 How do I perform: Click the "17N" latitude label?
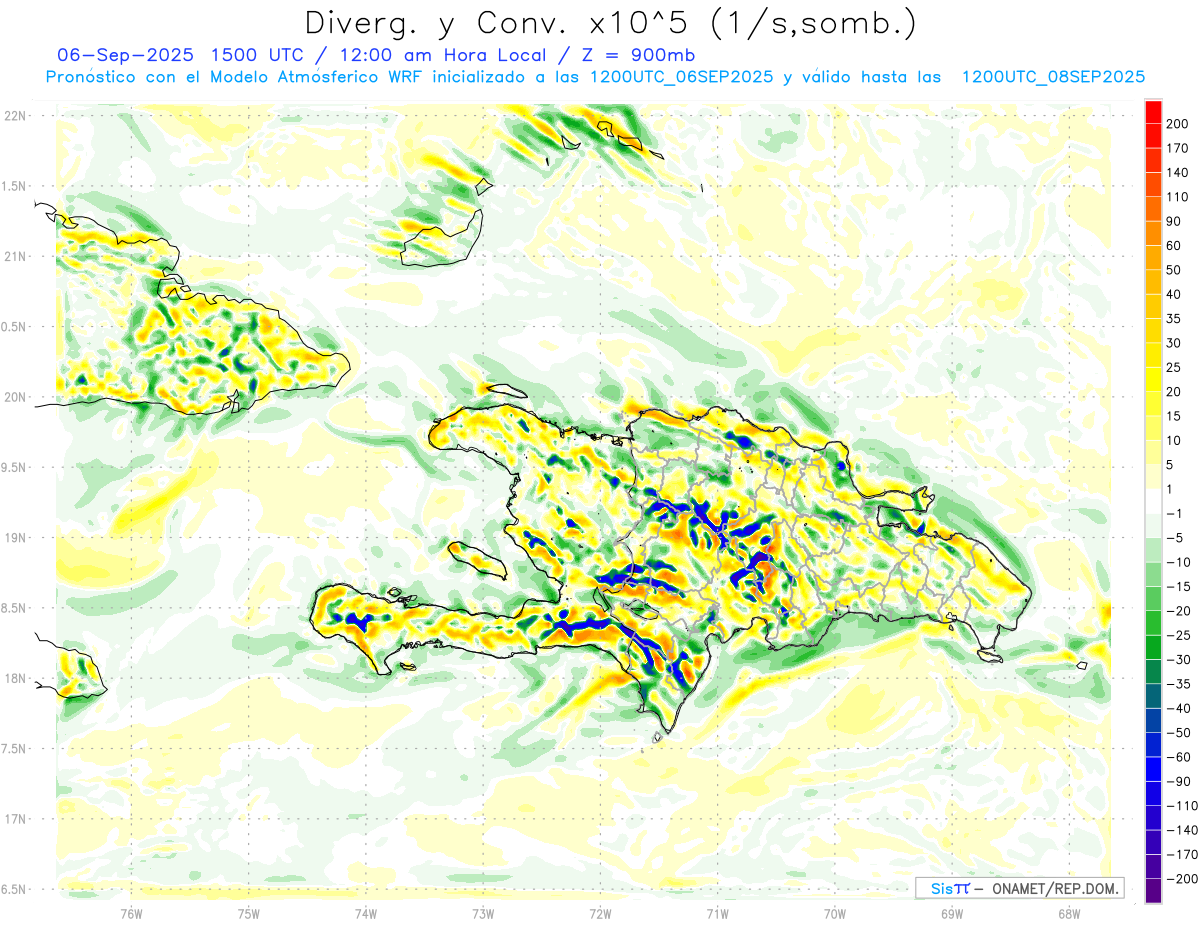pos(14,818)
